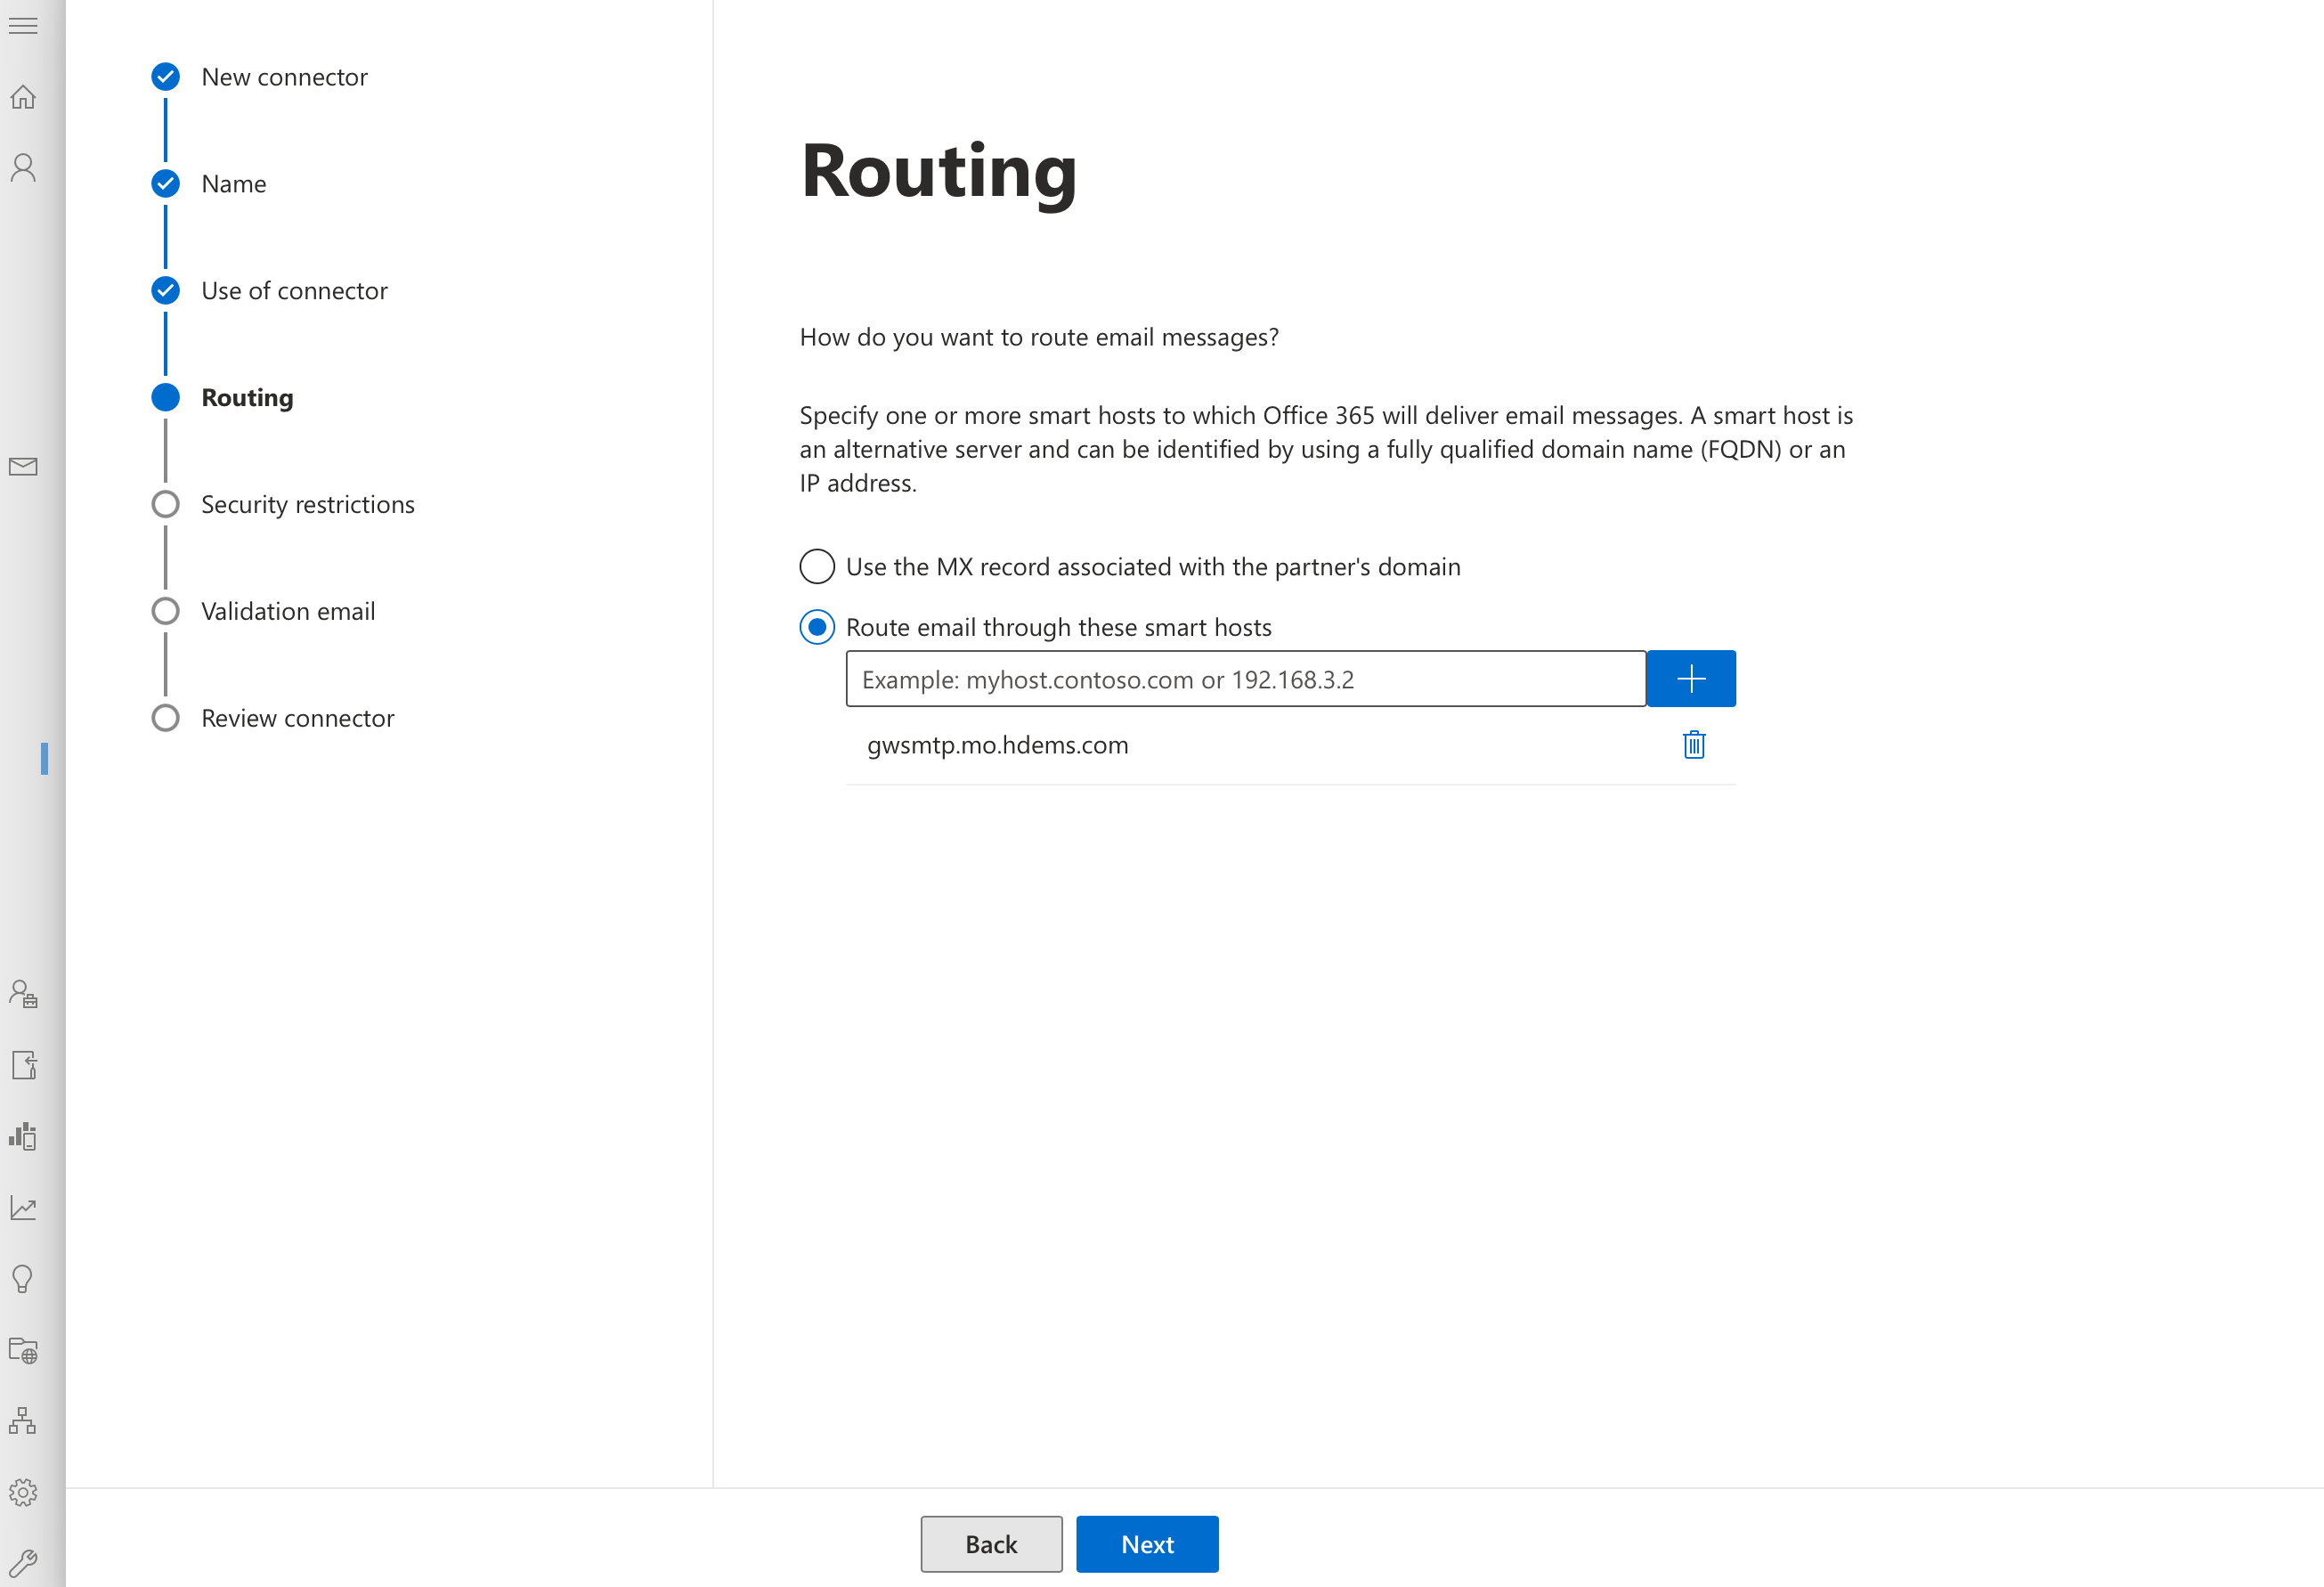Screen dimensions: 2324x1587
Task: Open Public folders globe-folder icon
Action: click(23, 1350)
